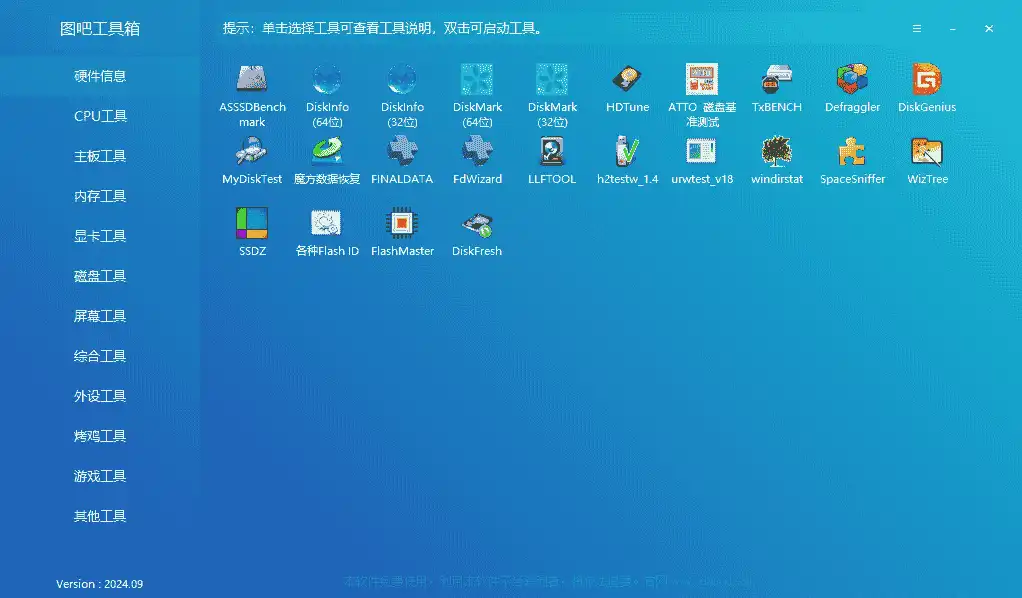
Task: Select the 磁盘工具 category
Action: tap(100, 277)
